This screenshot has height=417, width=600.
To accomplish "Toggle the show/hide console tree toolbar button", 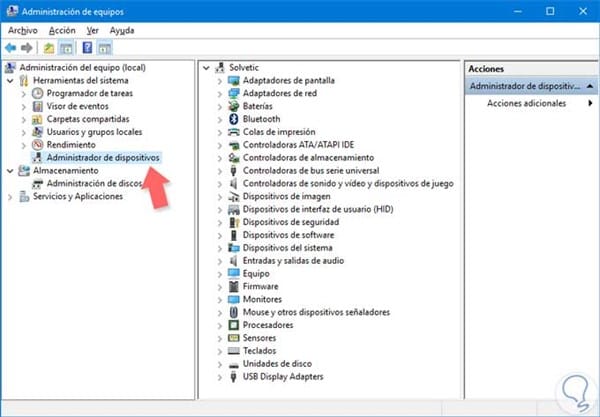I will click(x=66, y=48).
